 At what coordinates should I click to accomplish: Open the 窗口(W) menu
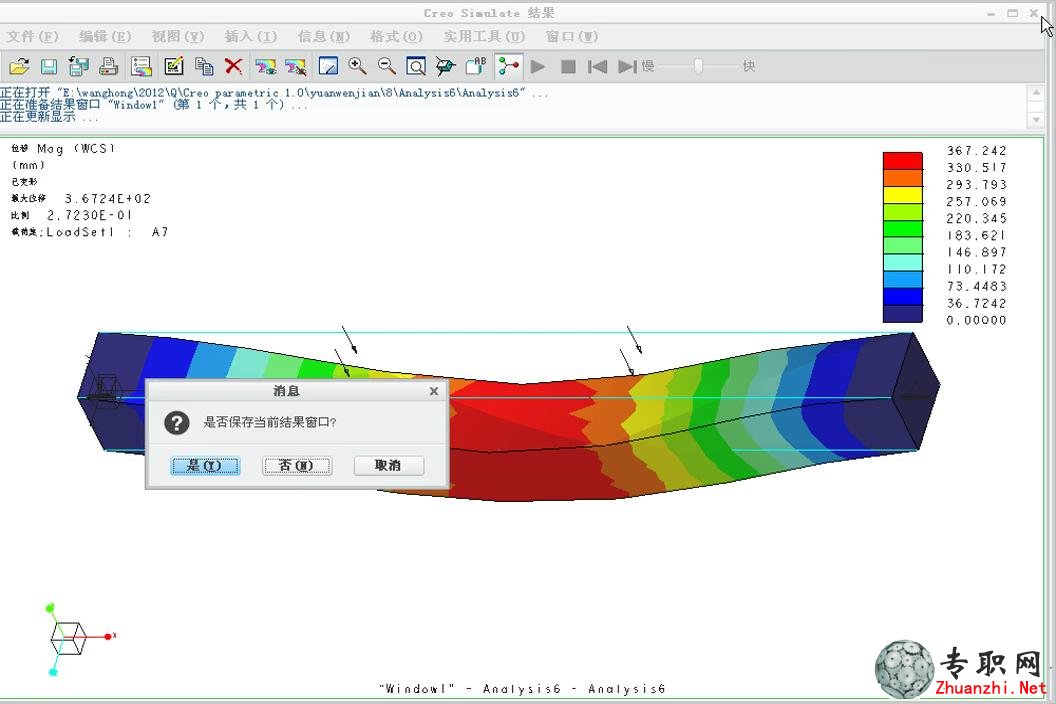tap(572, 36)
